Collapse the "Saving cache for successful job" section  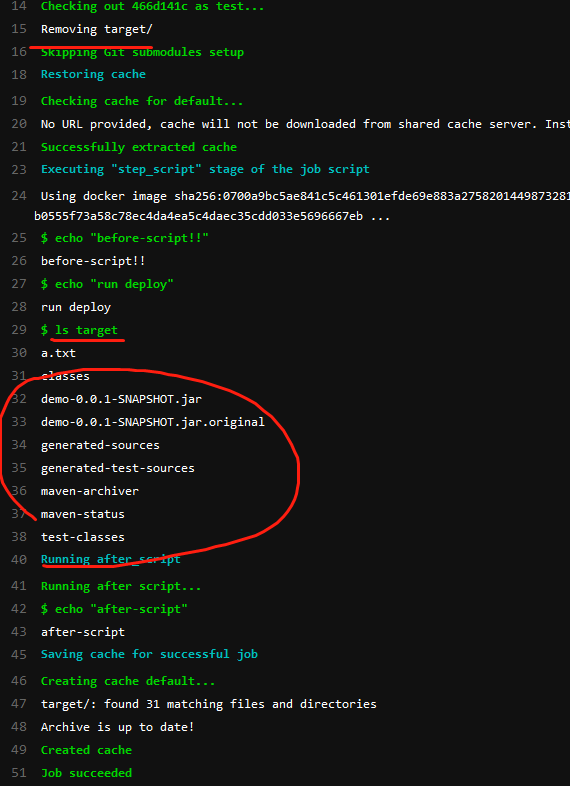click(149, 655)
